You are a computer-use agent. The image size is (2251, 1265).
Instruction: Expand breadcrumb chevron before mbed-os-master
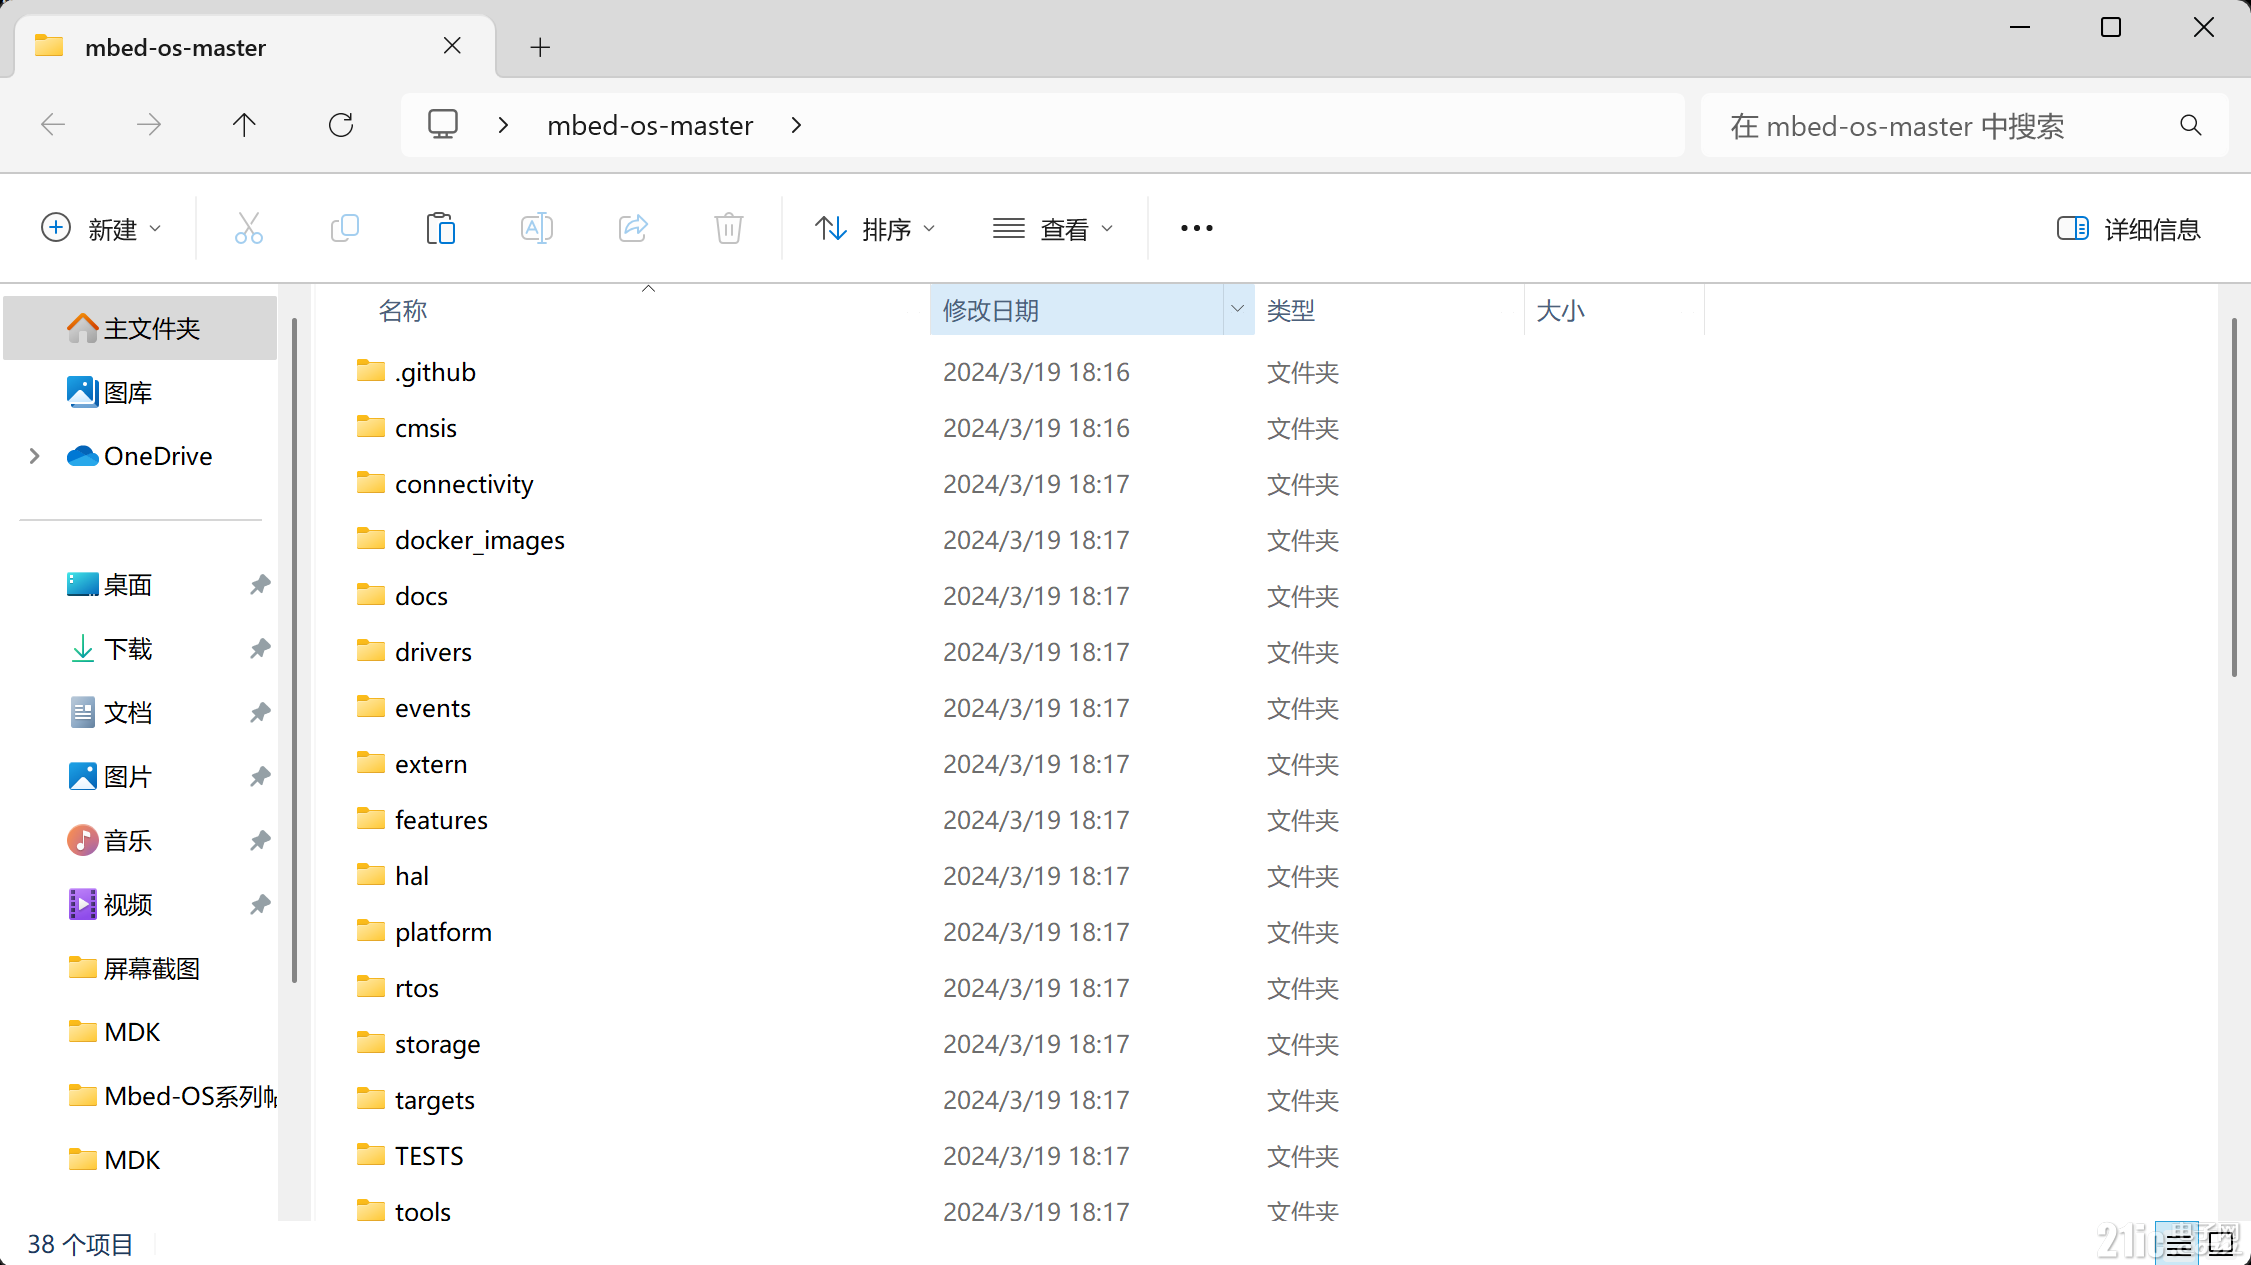(x=504, y=125)
